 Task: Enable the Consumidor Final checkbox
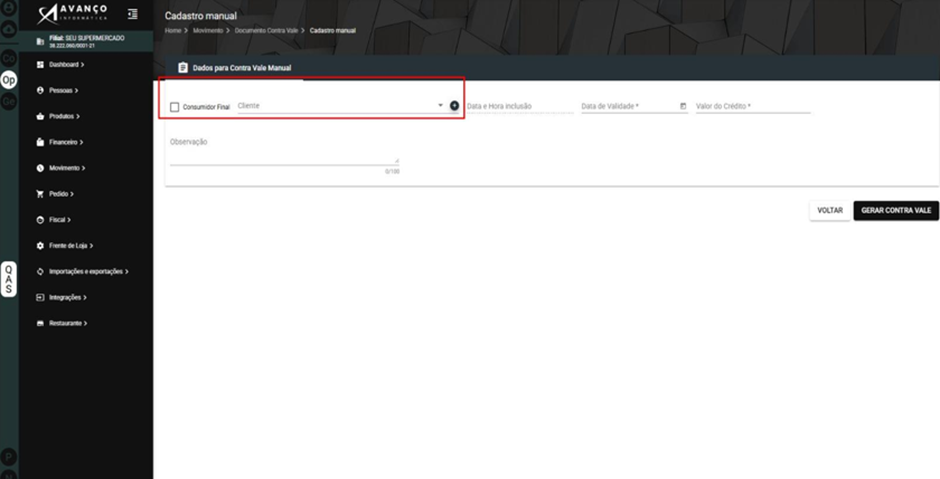pos(174,107)
